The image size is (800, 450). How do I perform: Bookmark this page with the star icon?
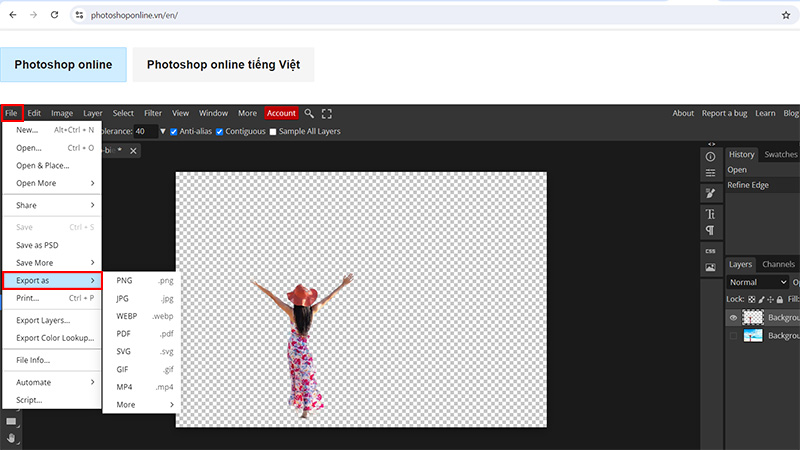(x=786, y=16)
